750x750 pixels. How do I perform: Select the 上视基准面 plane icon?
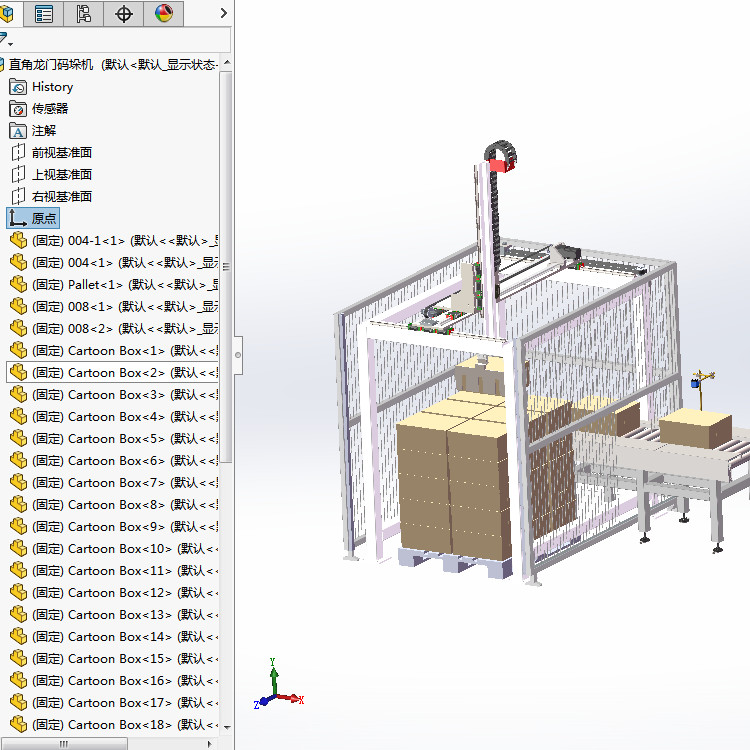(x=18, y=175)
